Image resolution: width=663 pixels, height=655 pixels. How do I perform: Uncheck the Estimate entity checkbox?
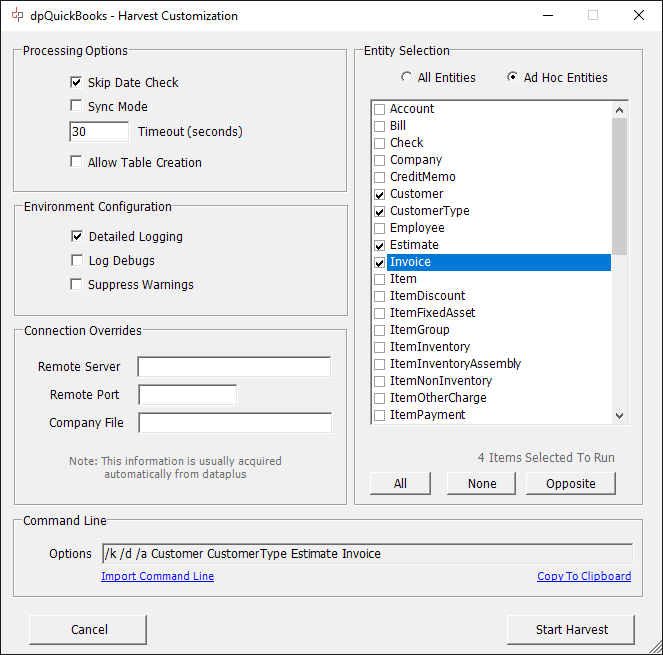click(x=380, y=245)
